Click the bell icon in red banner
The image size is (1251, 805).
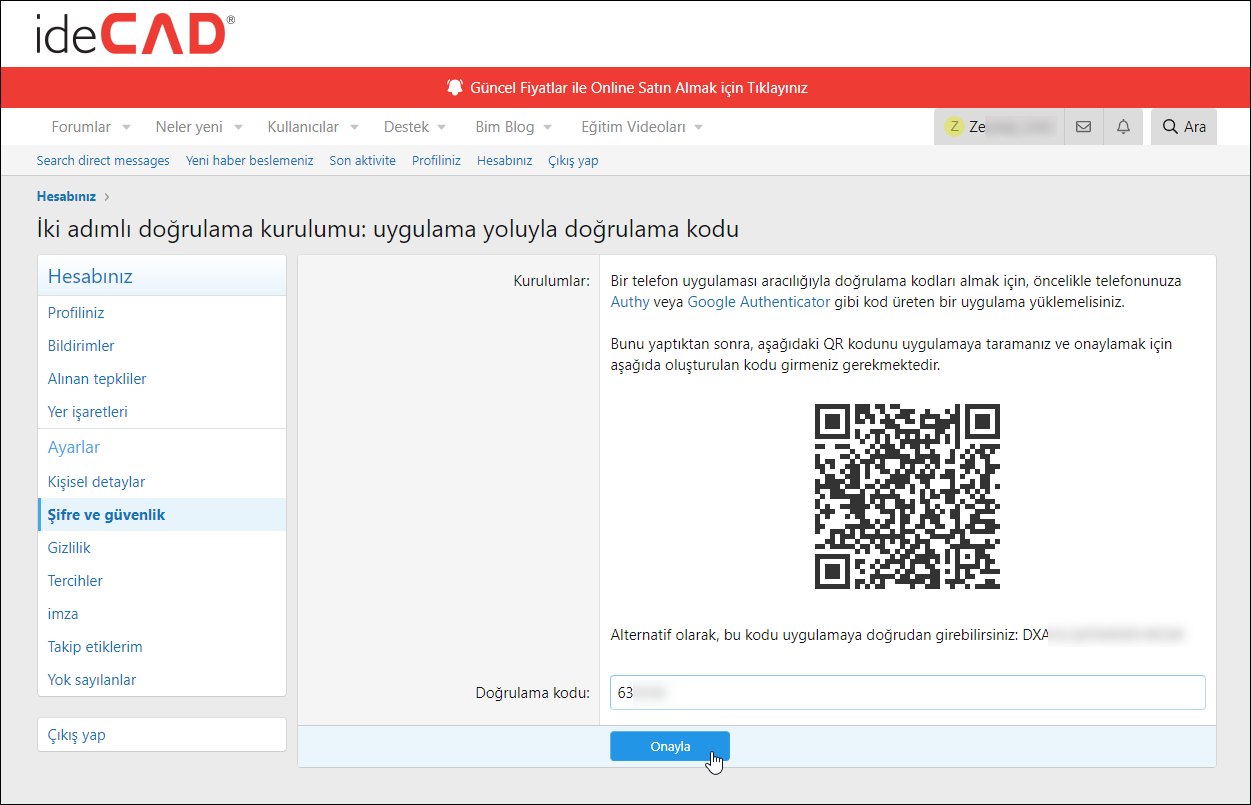[x=455, y=87]
